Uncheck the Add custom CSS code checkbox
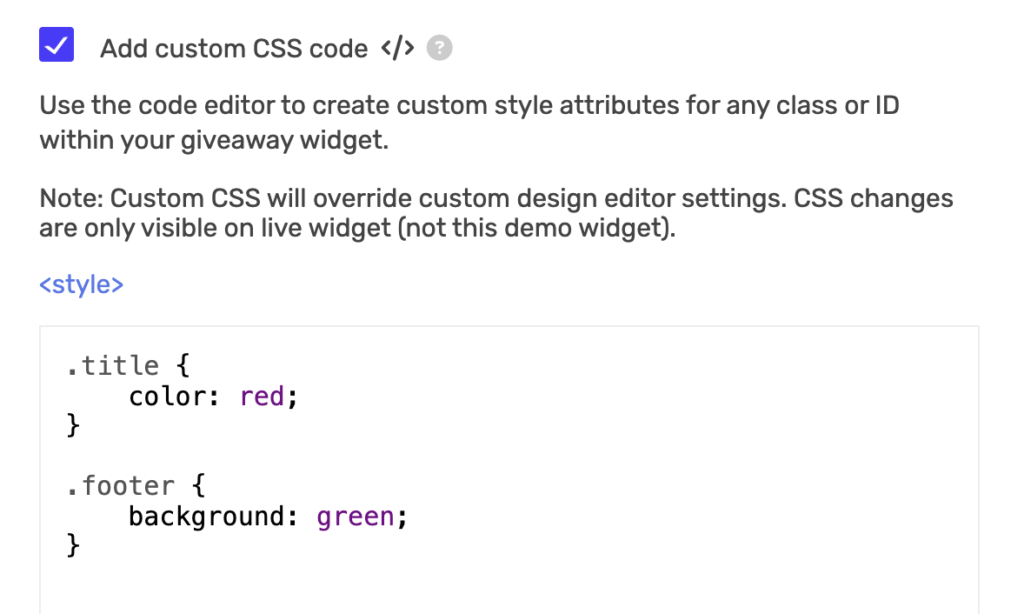This screenshot has width=1024, height=614. click(x=57, y=45)
